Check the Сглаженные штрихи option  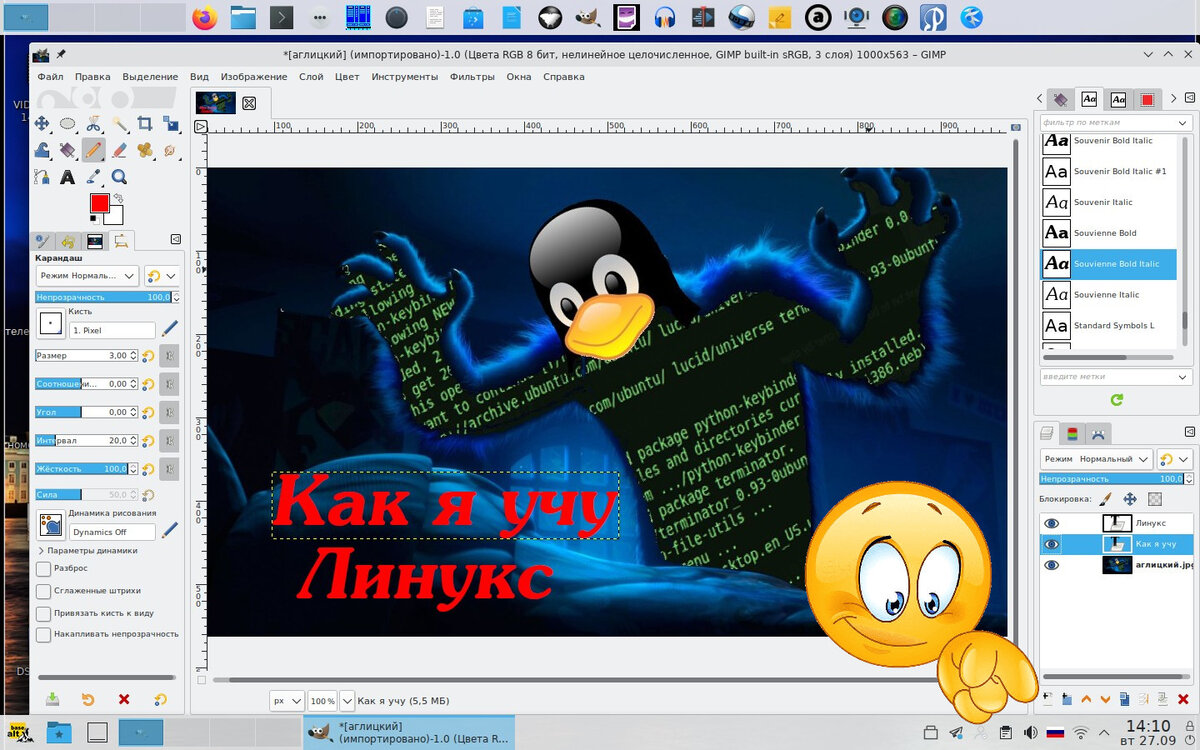pos(42,590)
